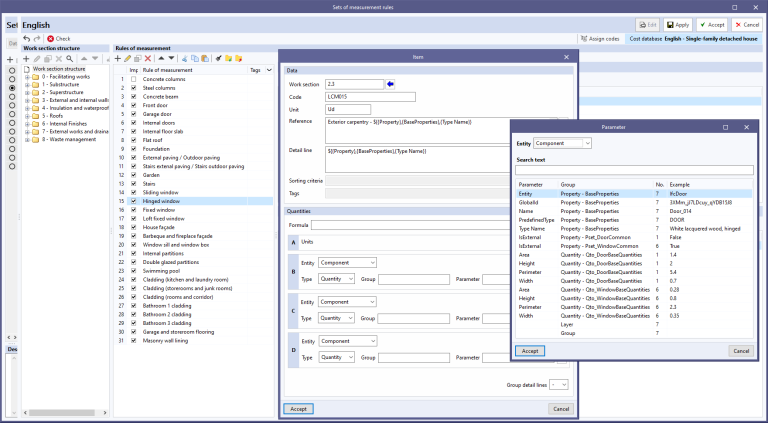The width and height of the screenshot is (768, 423).
Task: Click Cancel in the Item dialog
Action: [x=559, y=409]
